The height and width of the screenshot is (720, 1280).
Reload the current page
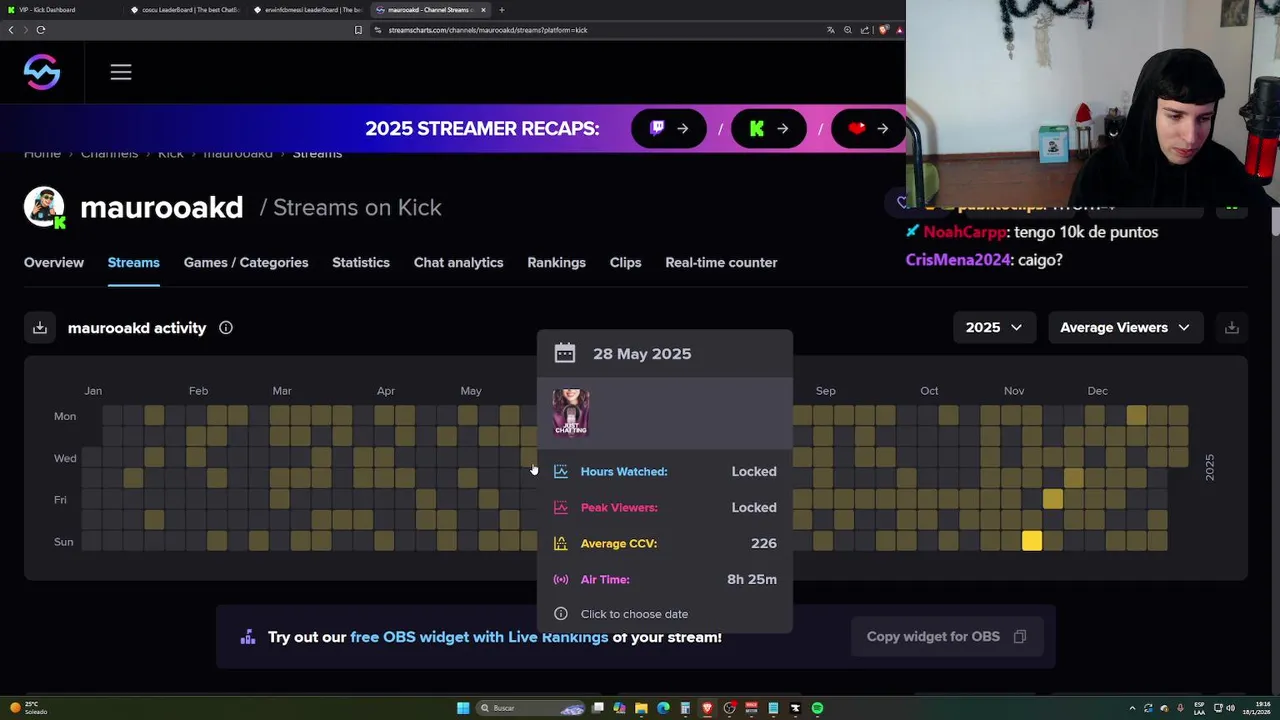pyautogui.click(x=41, y=30)
